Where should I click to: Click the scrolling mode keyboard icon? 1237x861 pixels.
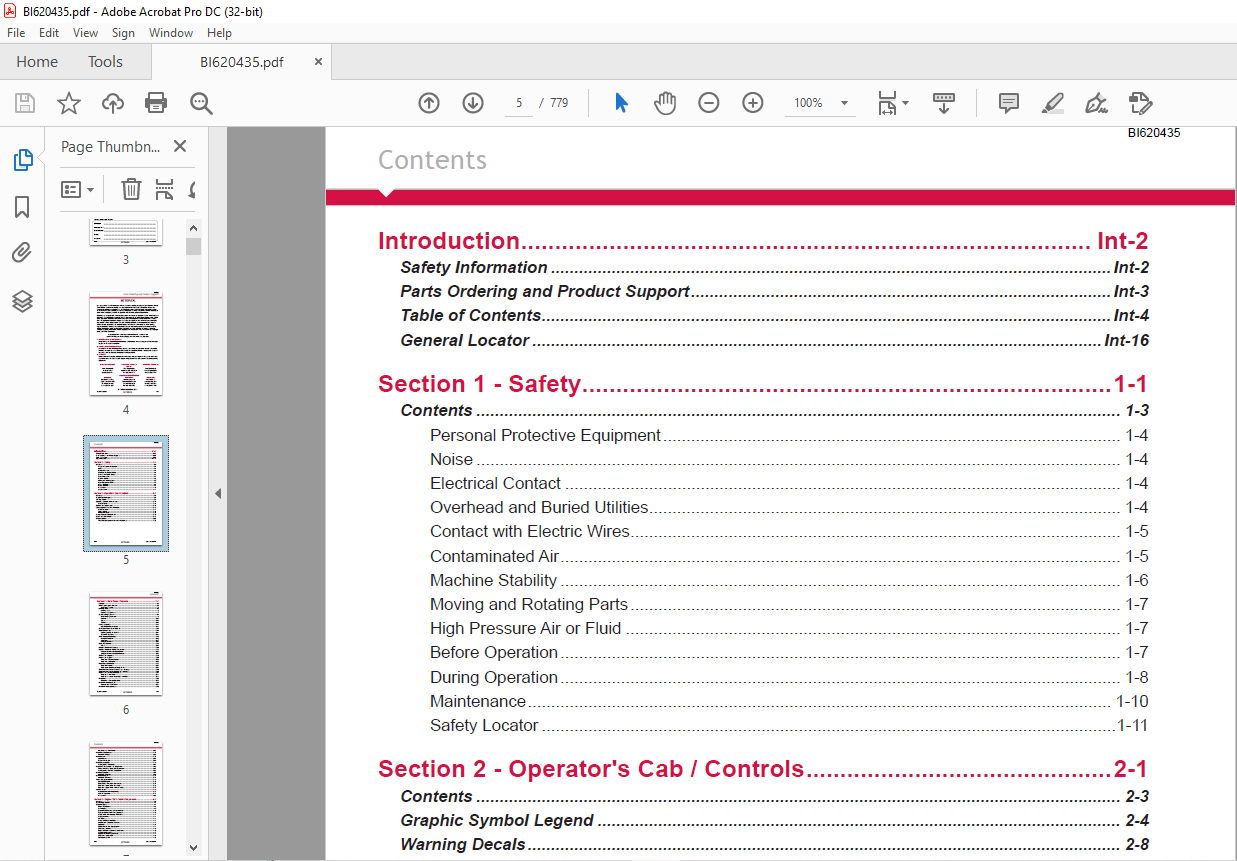(944, 103)
